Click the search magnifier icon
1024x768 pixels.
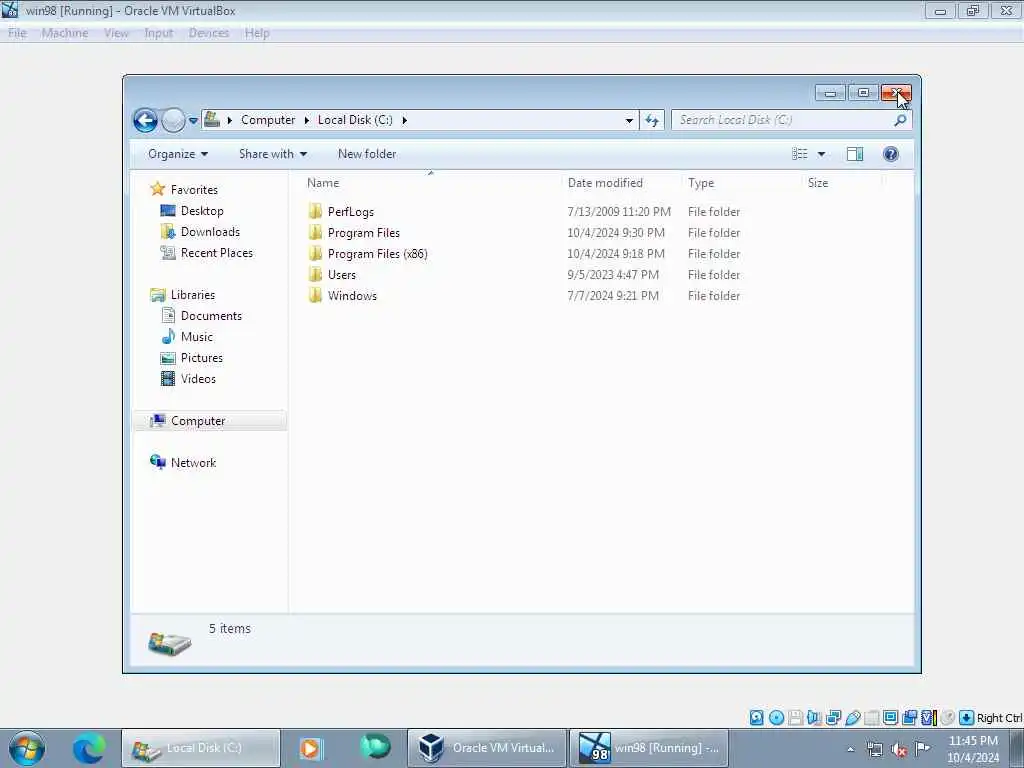point(900,120)
